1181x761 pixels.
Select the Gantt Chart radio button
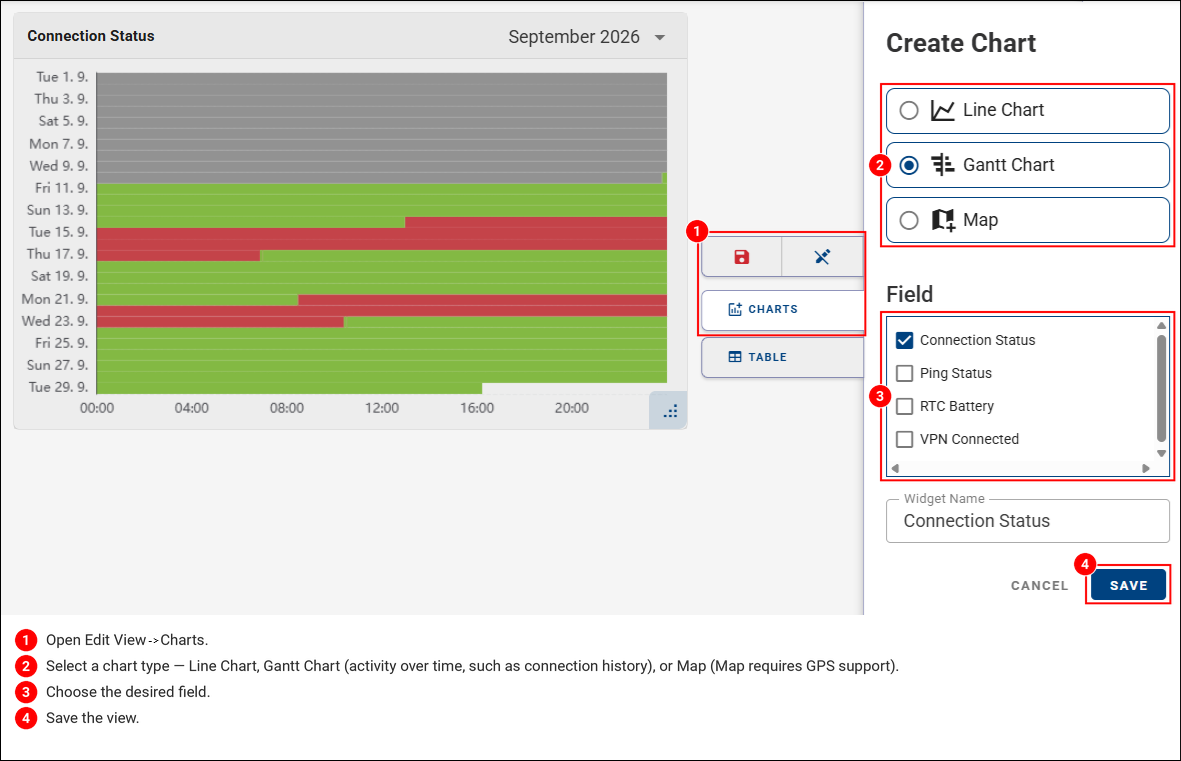point(909,165)
